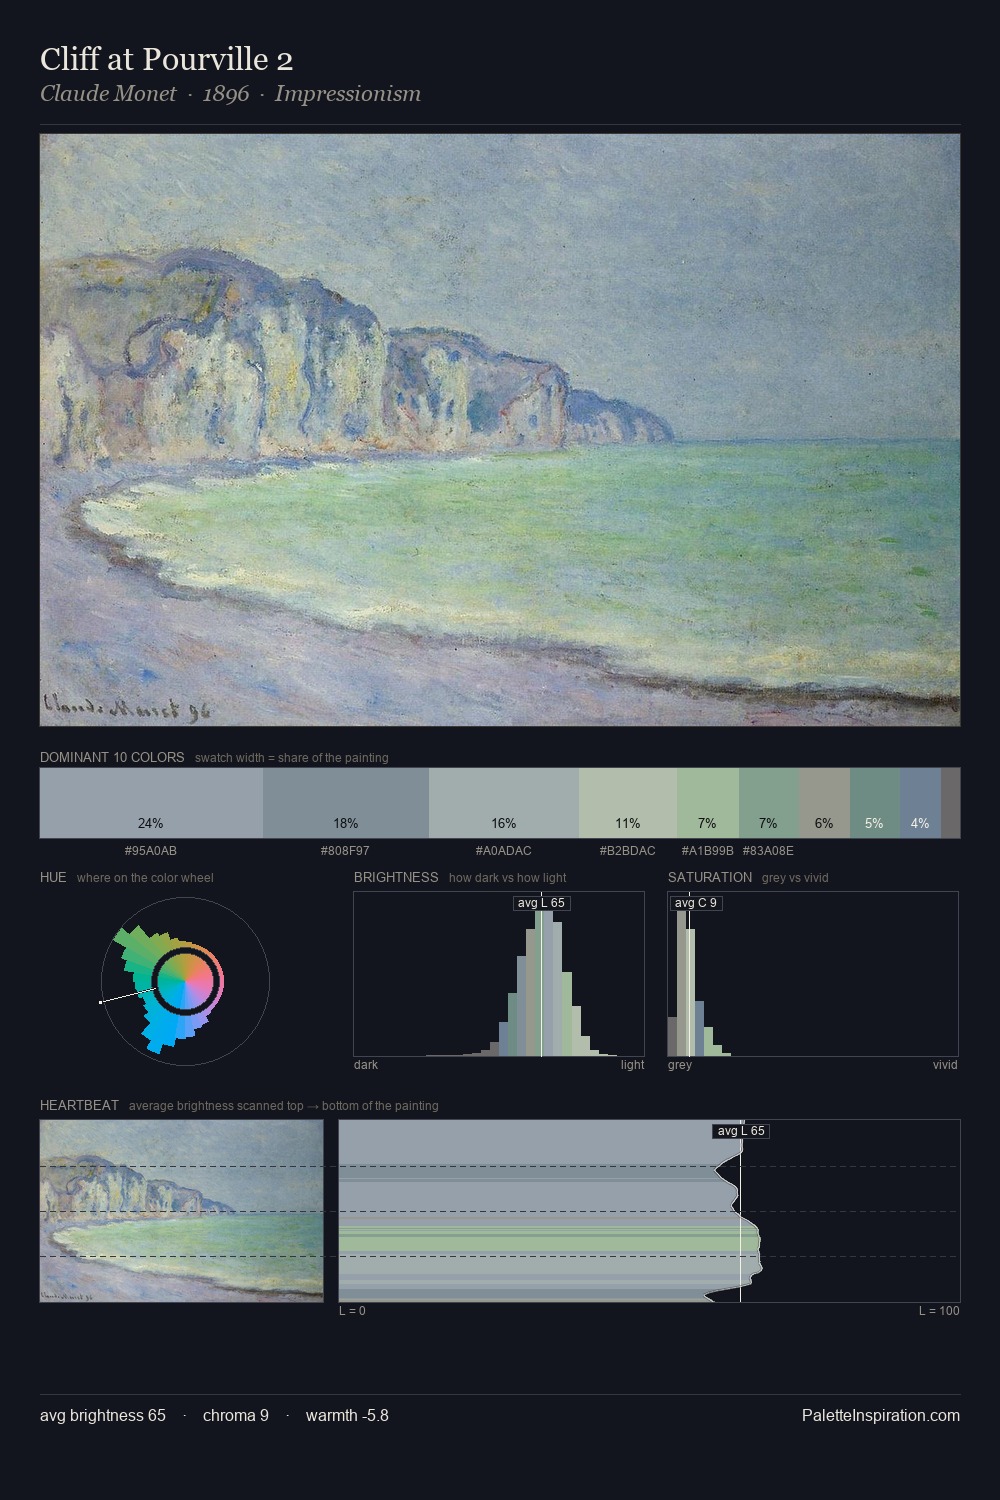Pick the 5% teal-green swatch
Viewport: 1000px width, 1500px height.
pyautogui.click(x=875, y=803)
